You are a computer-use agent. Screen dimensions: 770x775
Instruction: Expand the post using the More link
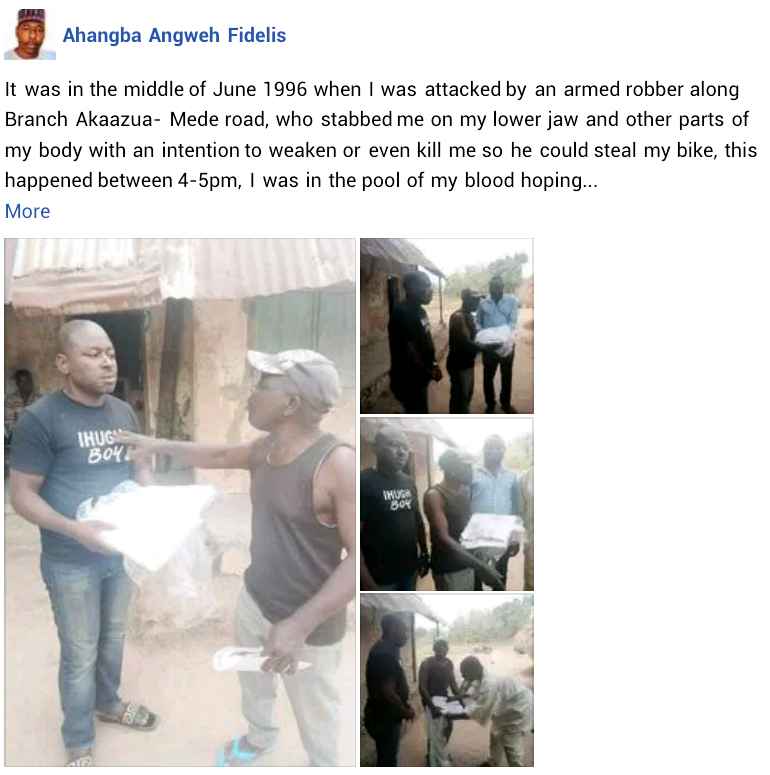tap(27, 212)
